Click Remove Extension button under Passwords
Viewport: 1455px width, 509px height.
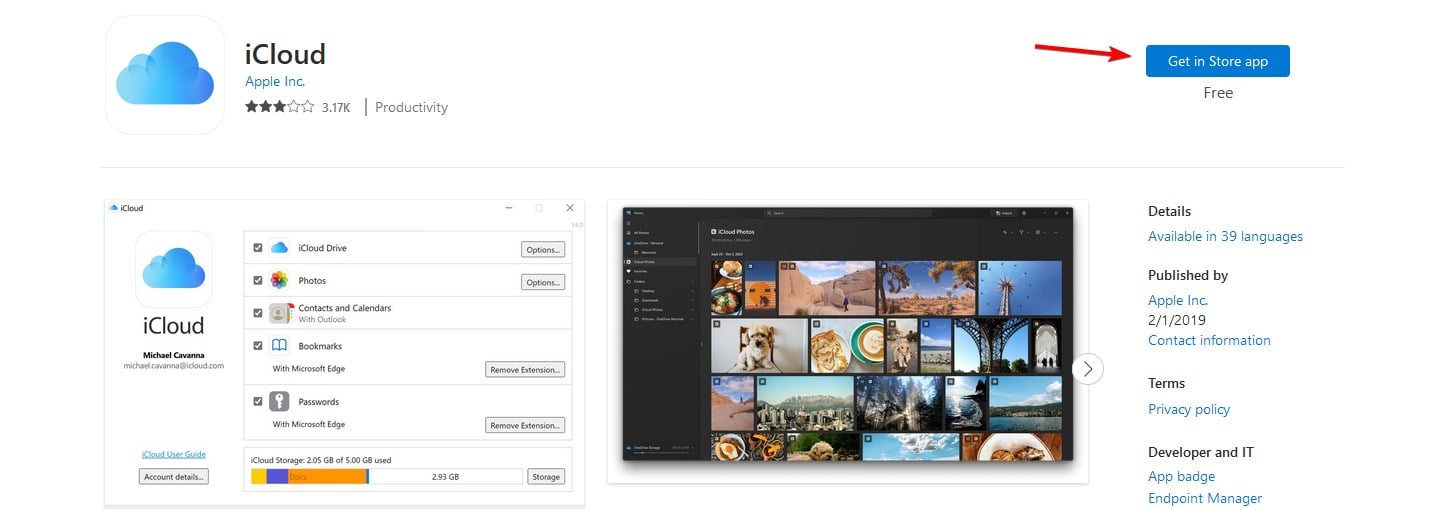[x=525, y=425]
